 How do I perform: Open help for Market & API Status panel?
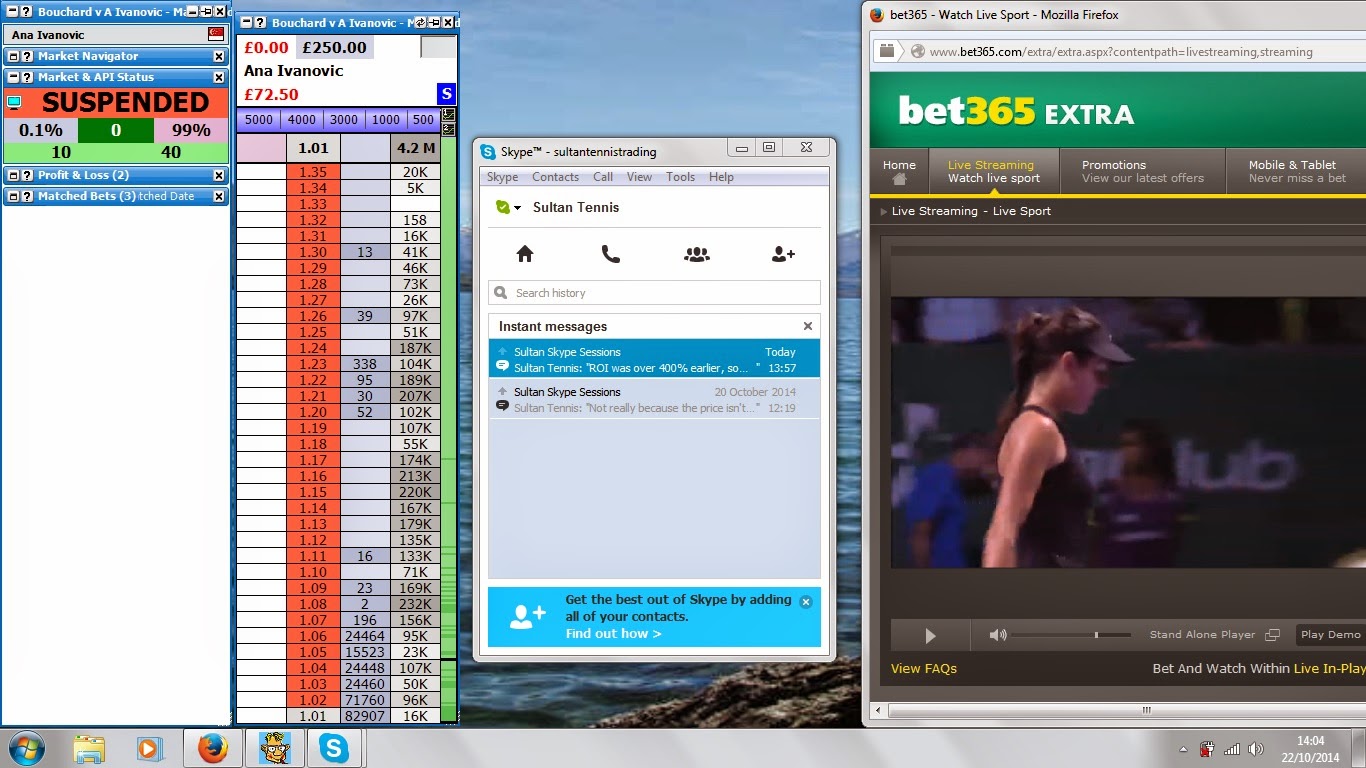26,77
